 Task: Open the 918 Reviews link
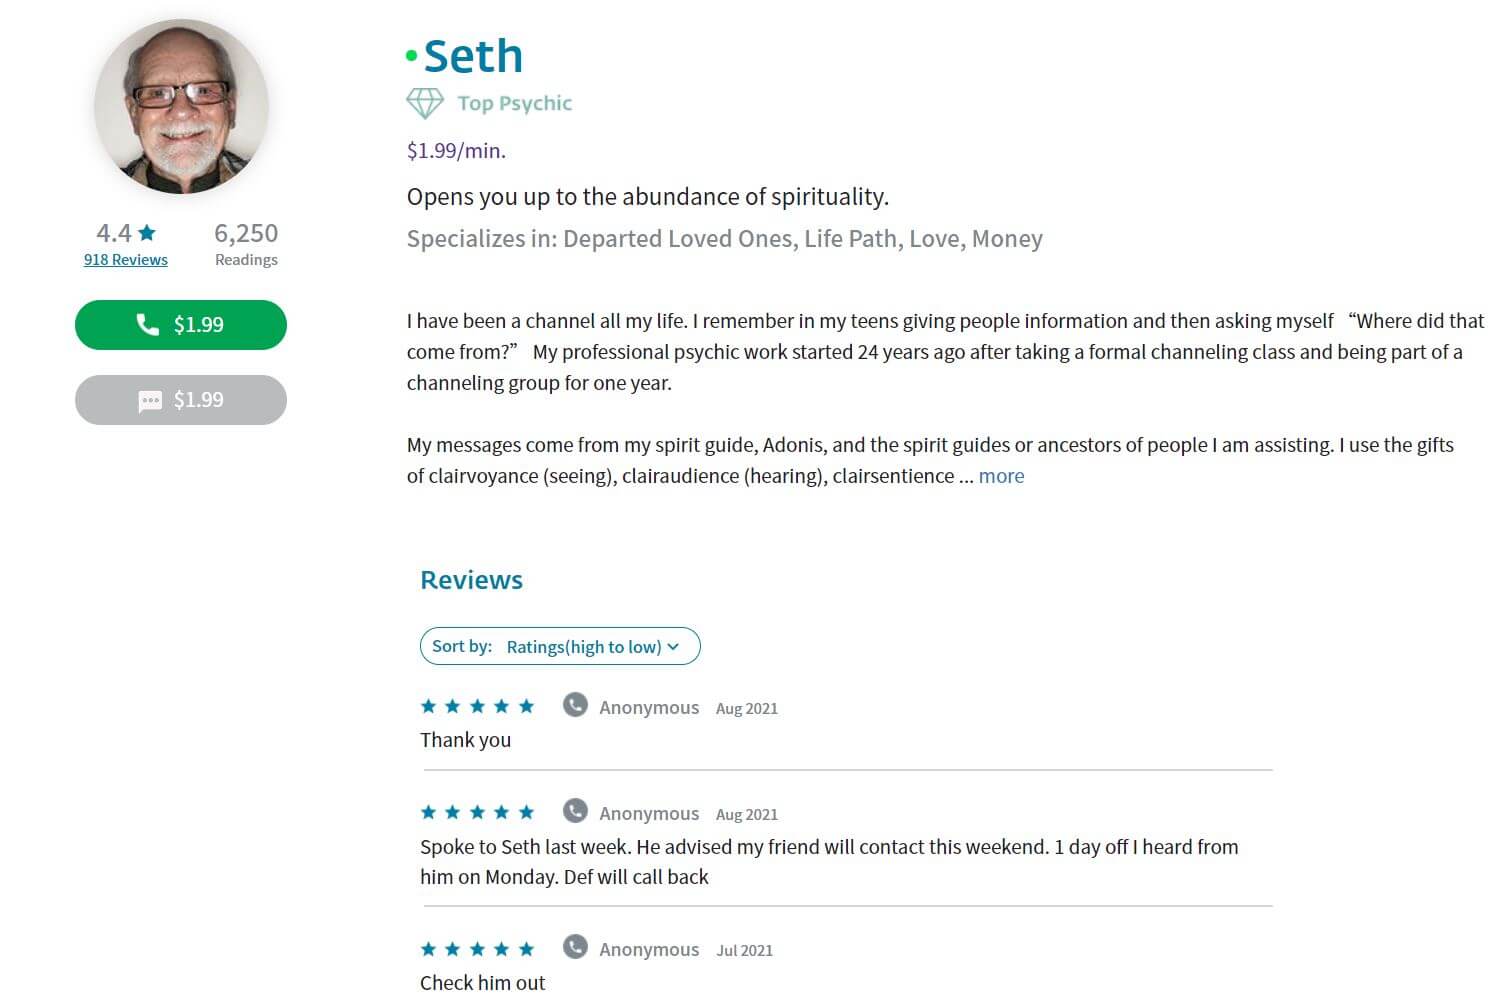pyautogui.click(x=125, y=259)
